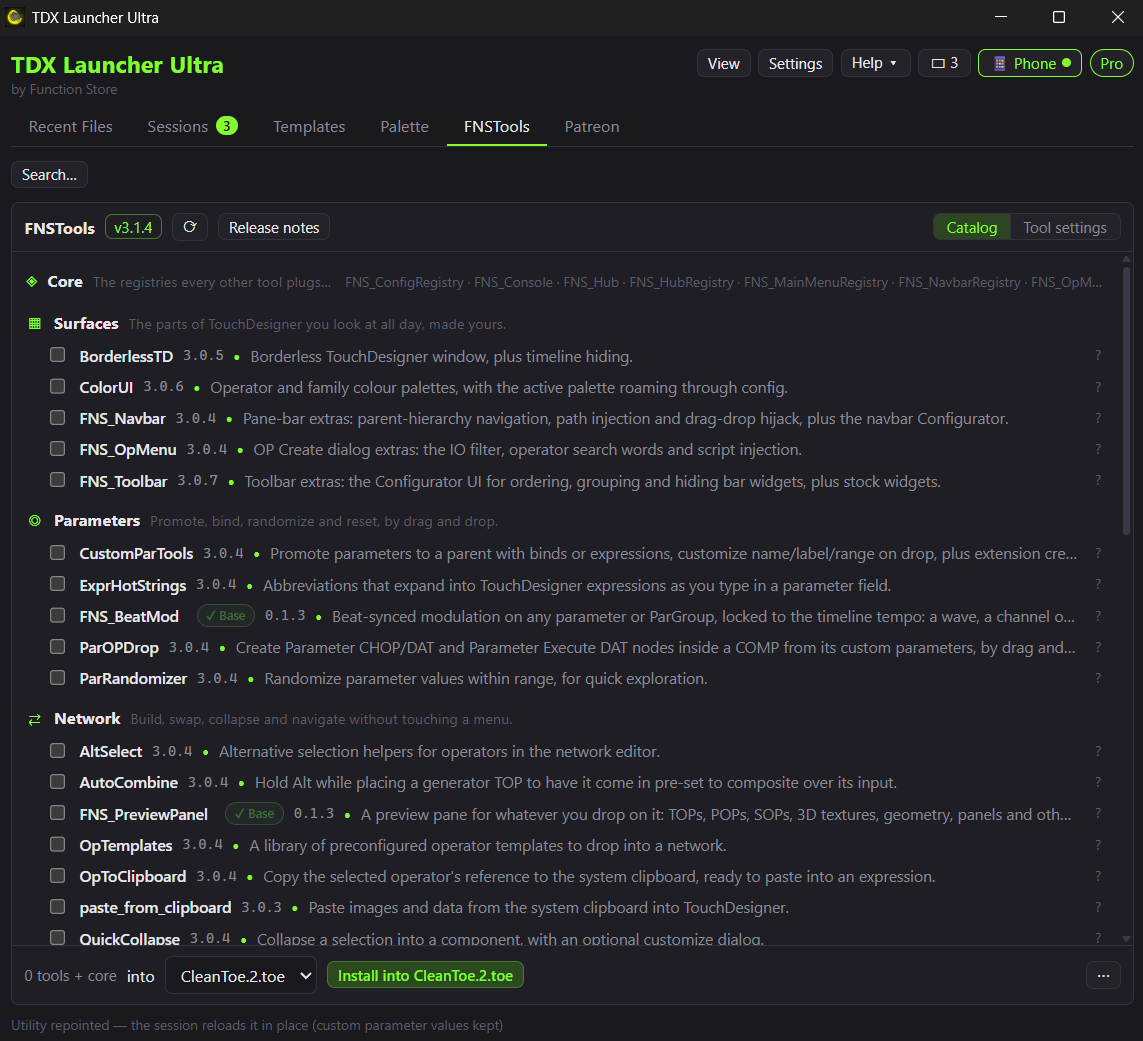Check the ColorUI checkbox

58,386
